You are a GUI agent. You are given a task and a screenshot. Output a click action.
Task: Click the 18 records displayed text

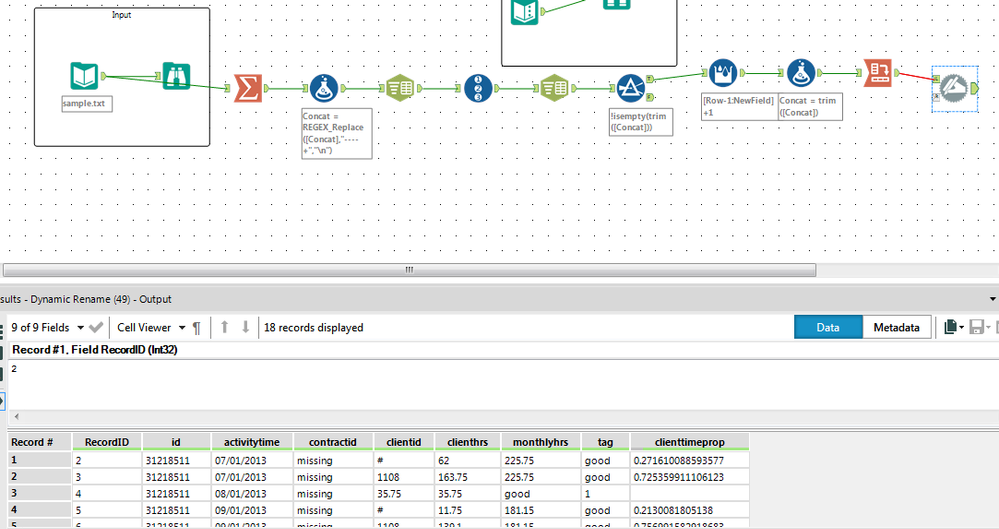coord(313,328)
